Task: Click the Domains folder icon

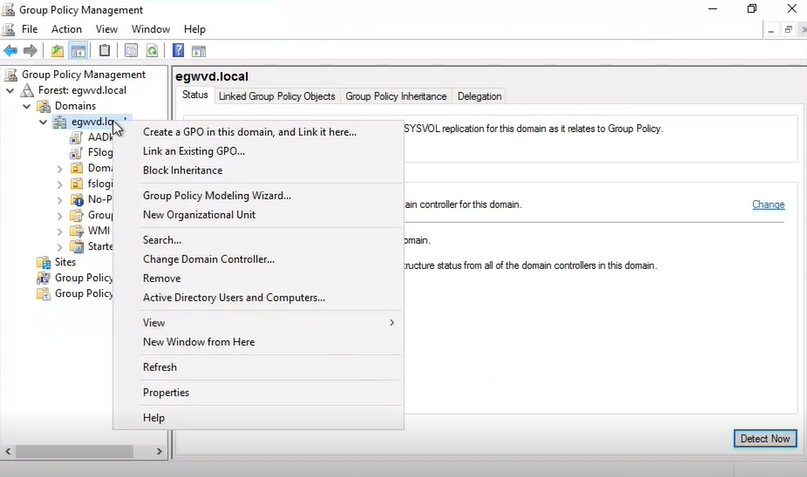Action: 44,106
